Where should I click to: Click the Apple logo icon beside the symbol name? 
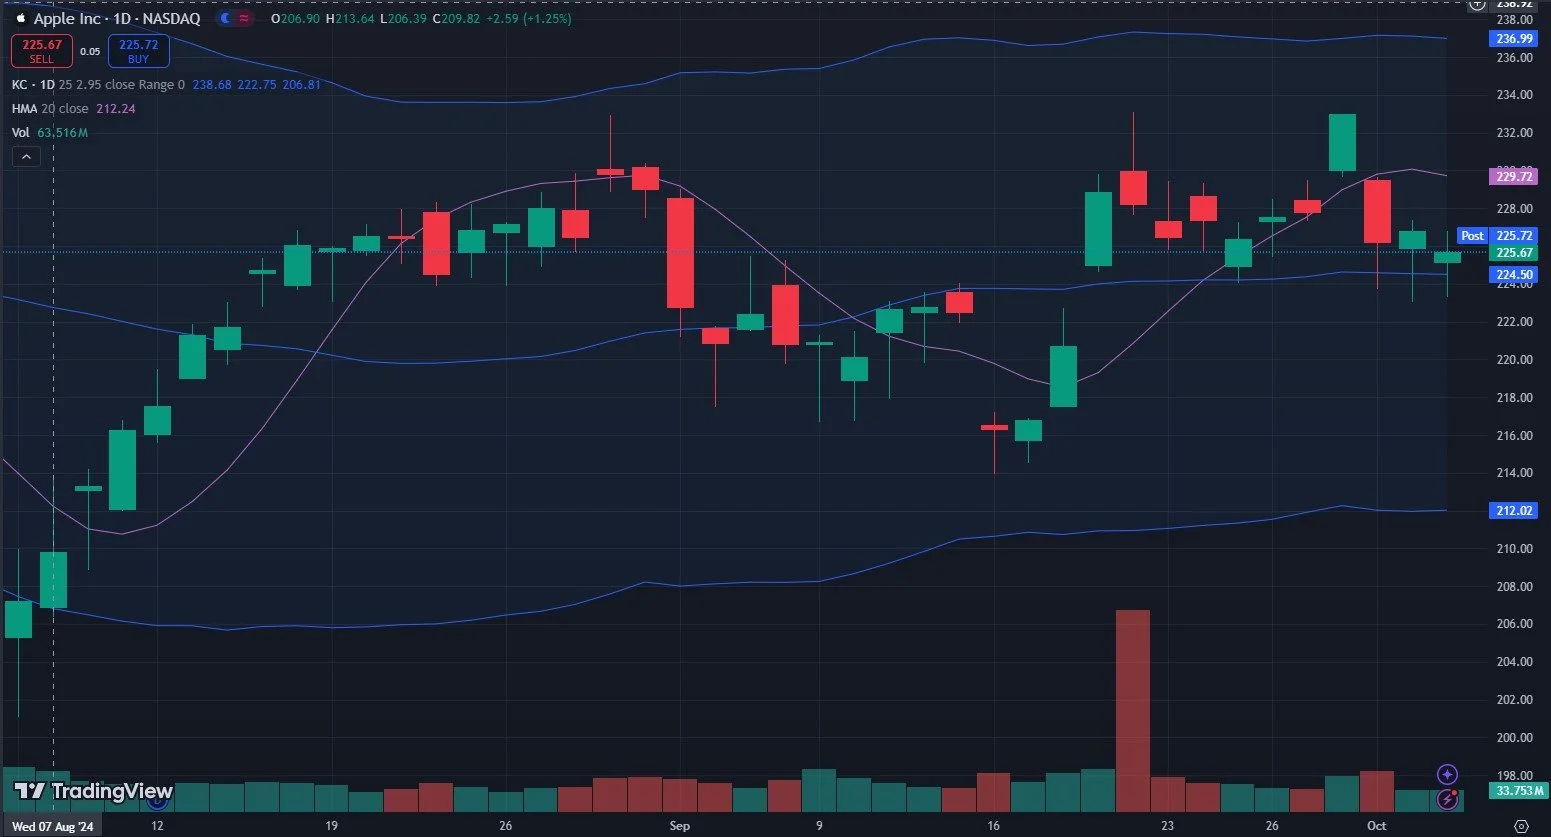(x=20, y=19)
